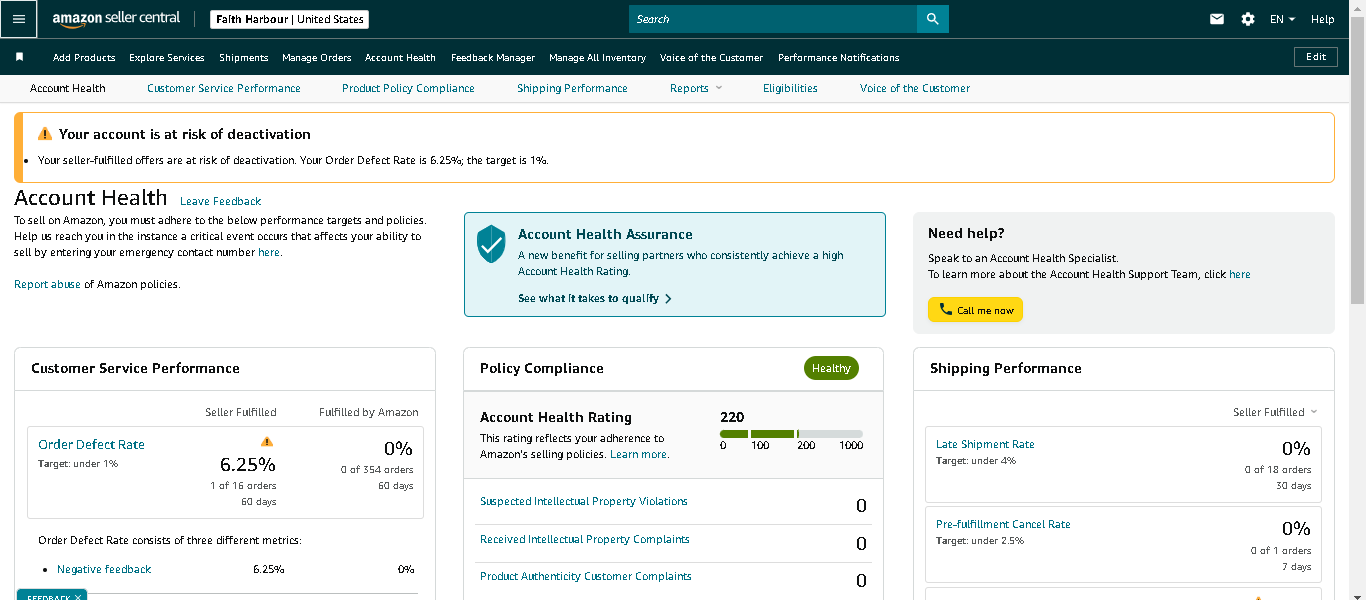Click the Account Health Rating progress bar
The height and width of the screenshot is (600, 1366).
[x=791, y=433]
